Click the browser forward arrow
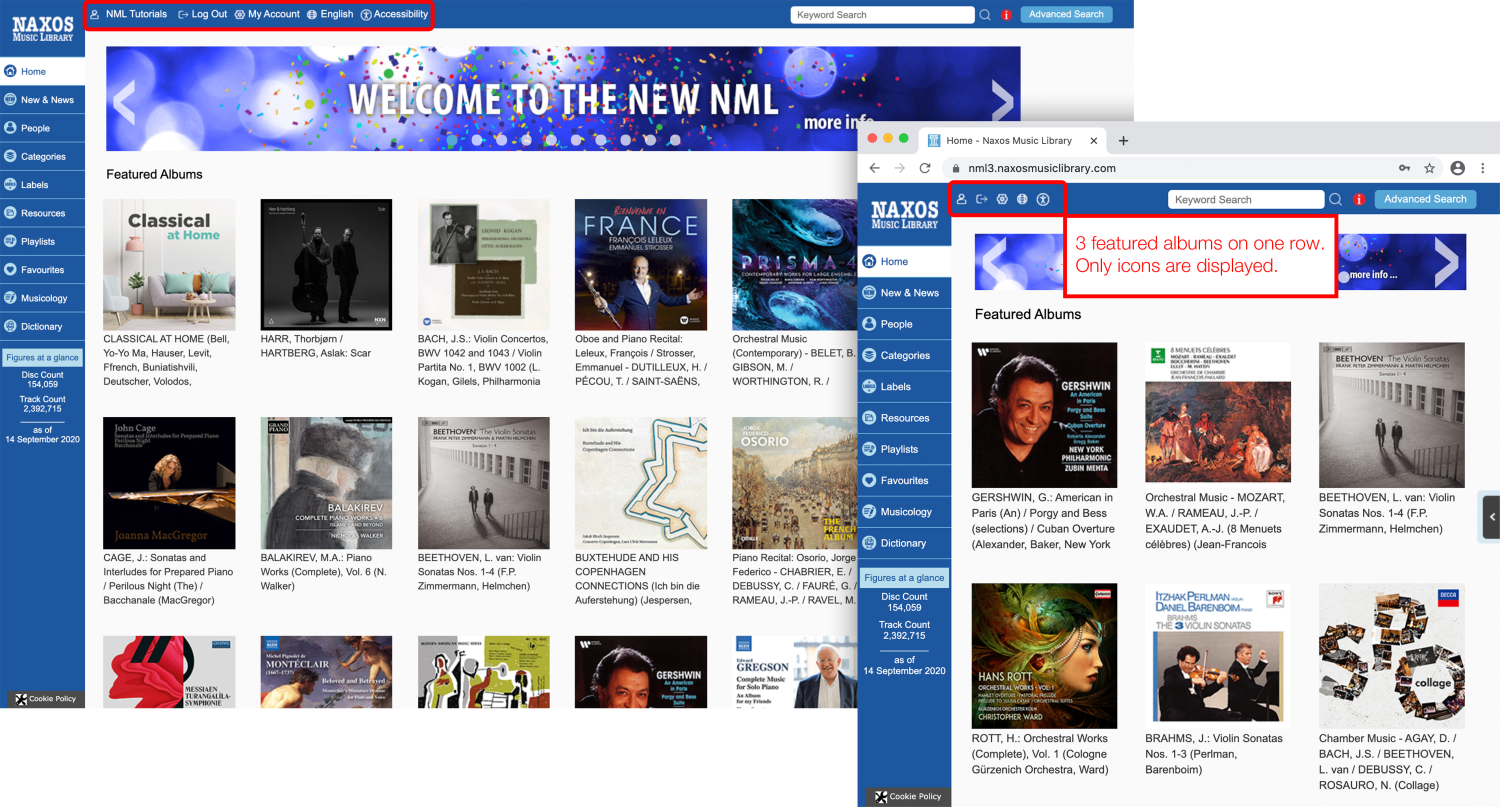The width and height of the screenshot is (1500, 807). tap(899, 168)
